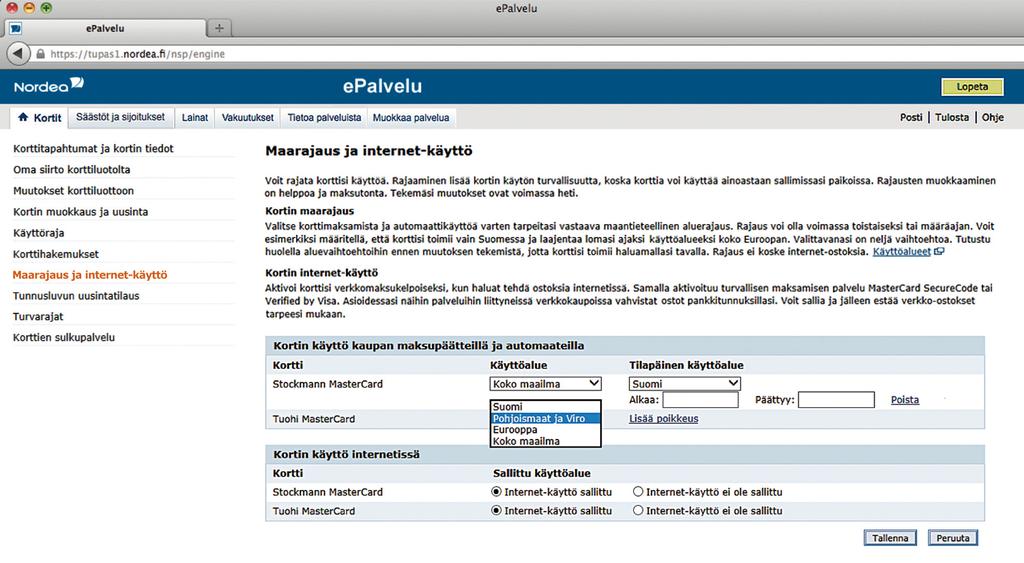Open Turvarajat in the sidebar
The image size is (1024, 563).
click(x=39, y=316)
